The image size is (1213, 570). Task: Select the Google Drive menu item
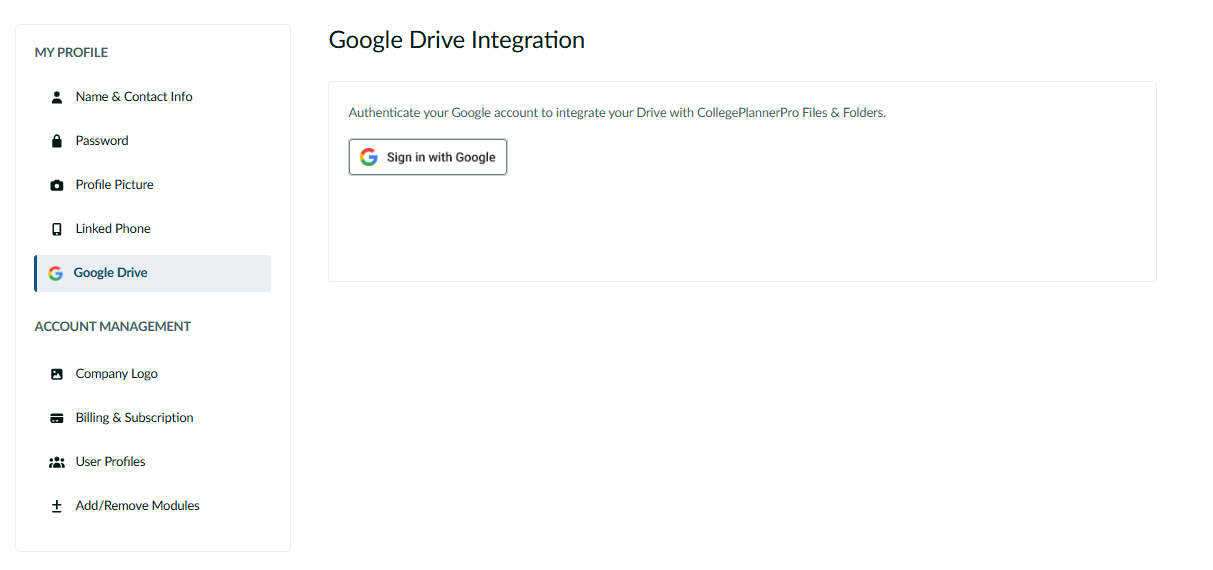click(111, 273)
